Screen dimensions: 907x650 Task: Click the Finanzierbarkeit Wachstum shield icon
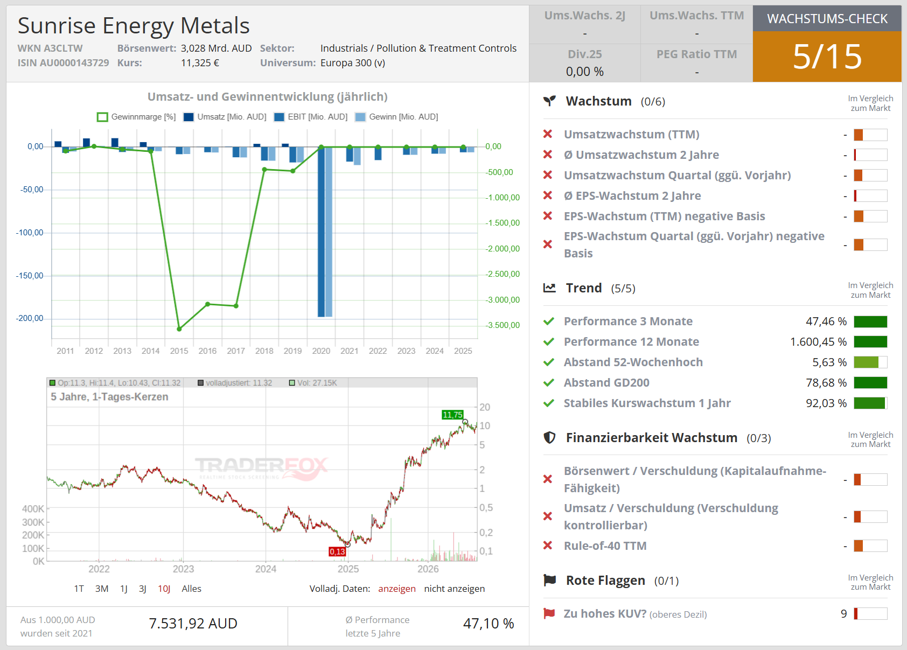(x=550, y=438)
